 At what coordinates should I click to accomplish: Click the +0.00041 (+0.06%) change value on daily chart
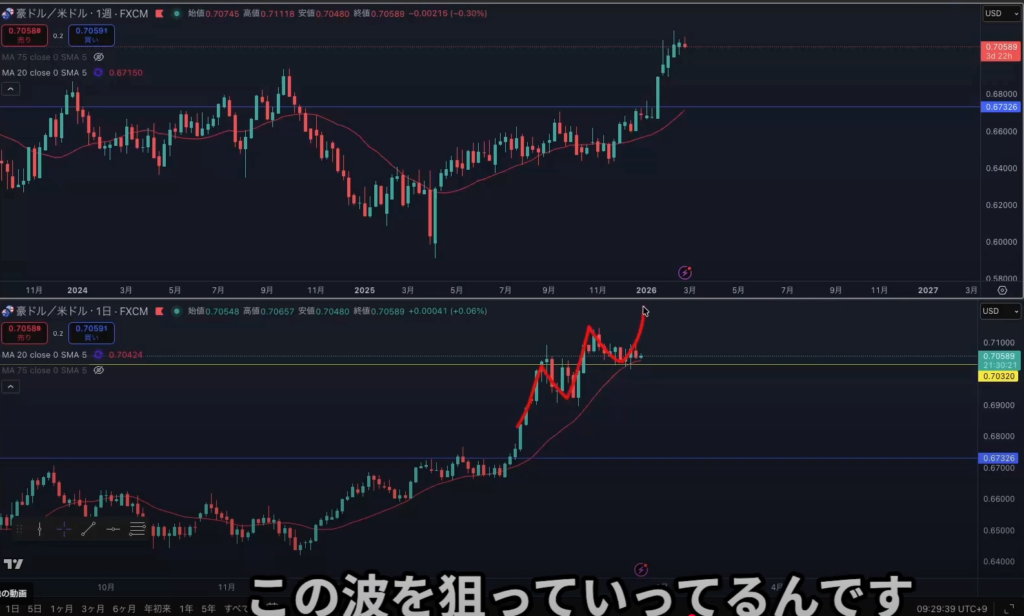447,311
